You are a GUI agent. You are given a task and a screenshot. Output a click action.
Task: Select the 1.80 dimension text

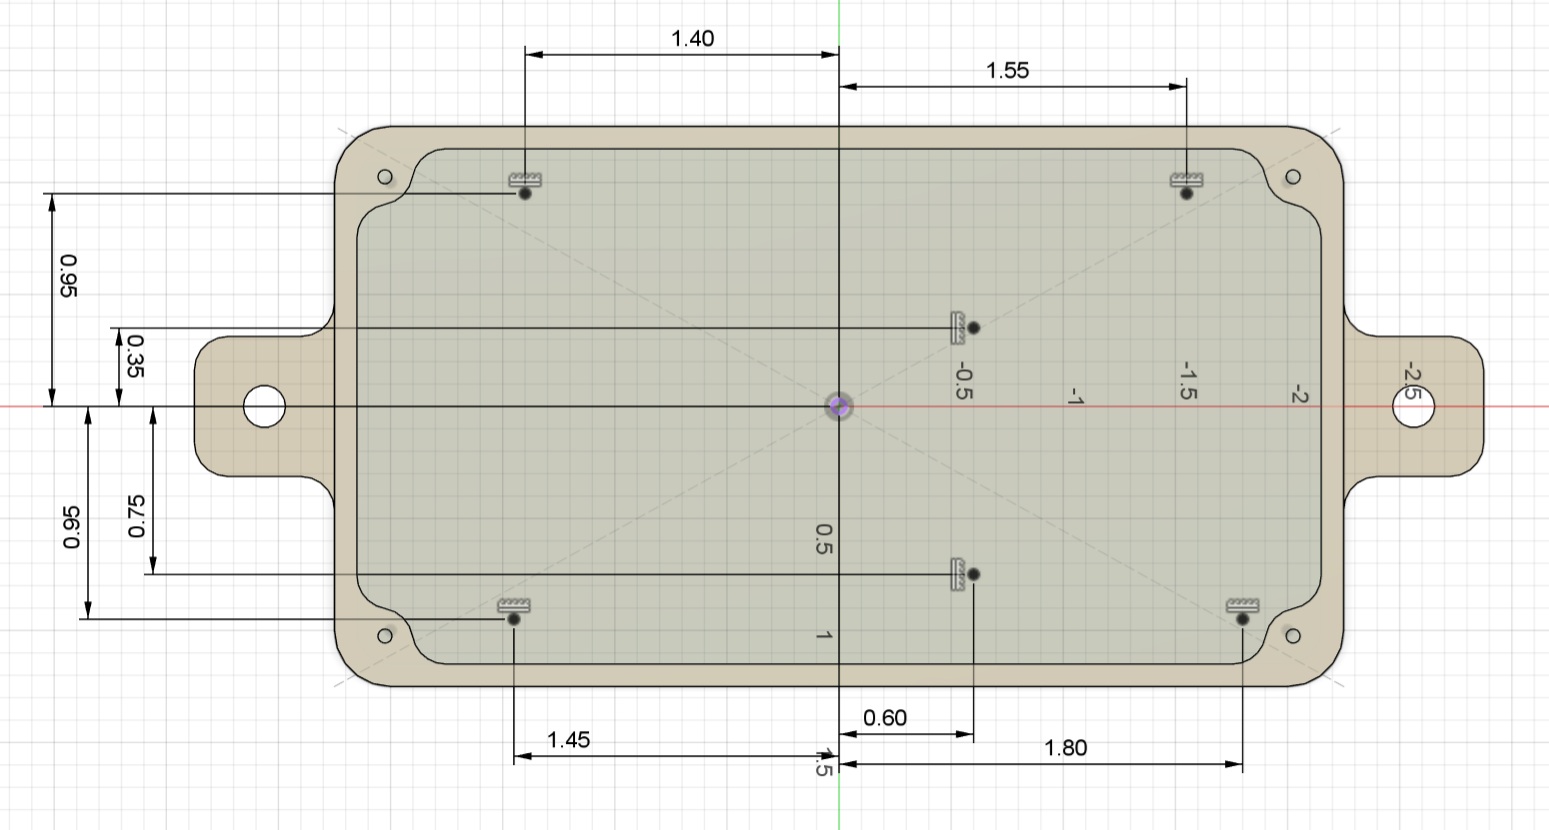tap(1065, 748)
